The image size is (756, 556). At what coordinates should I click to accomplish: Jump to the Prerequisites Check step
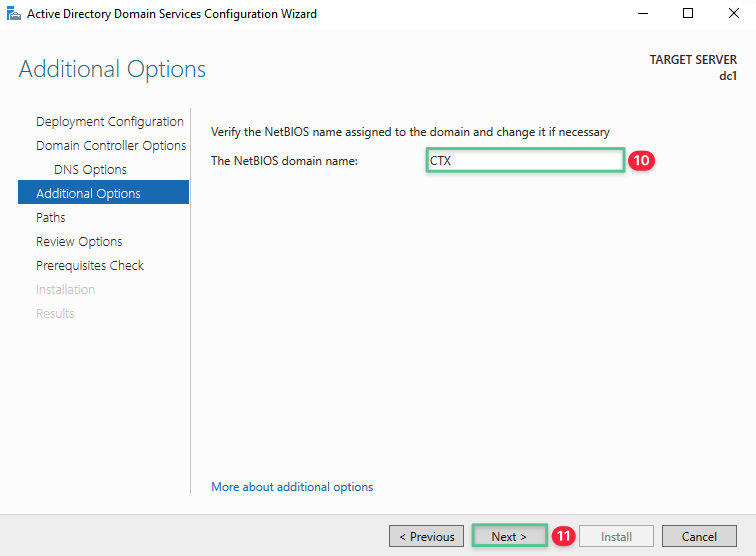90,266
